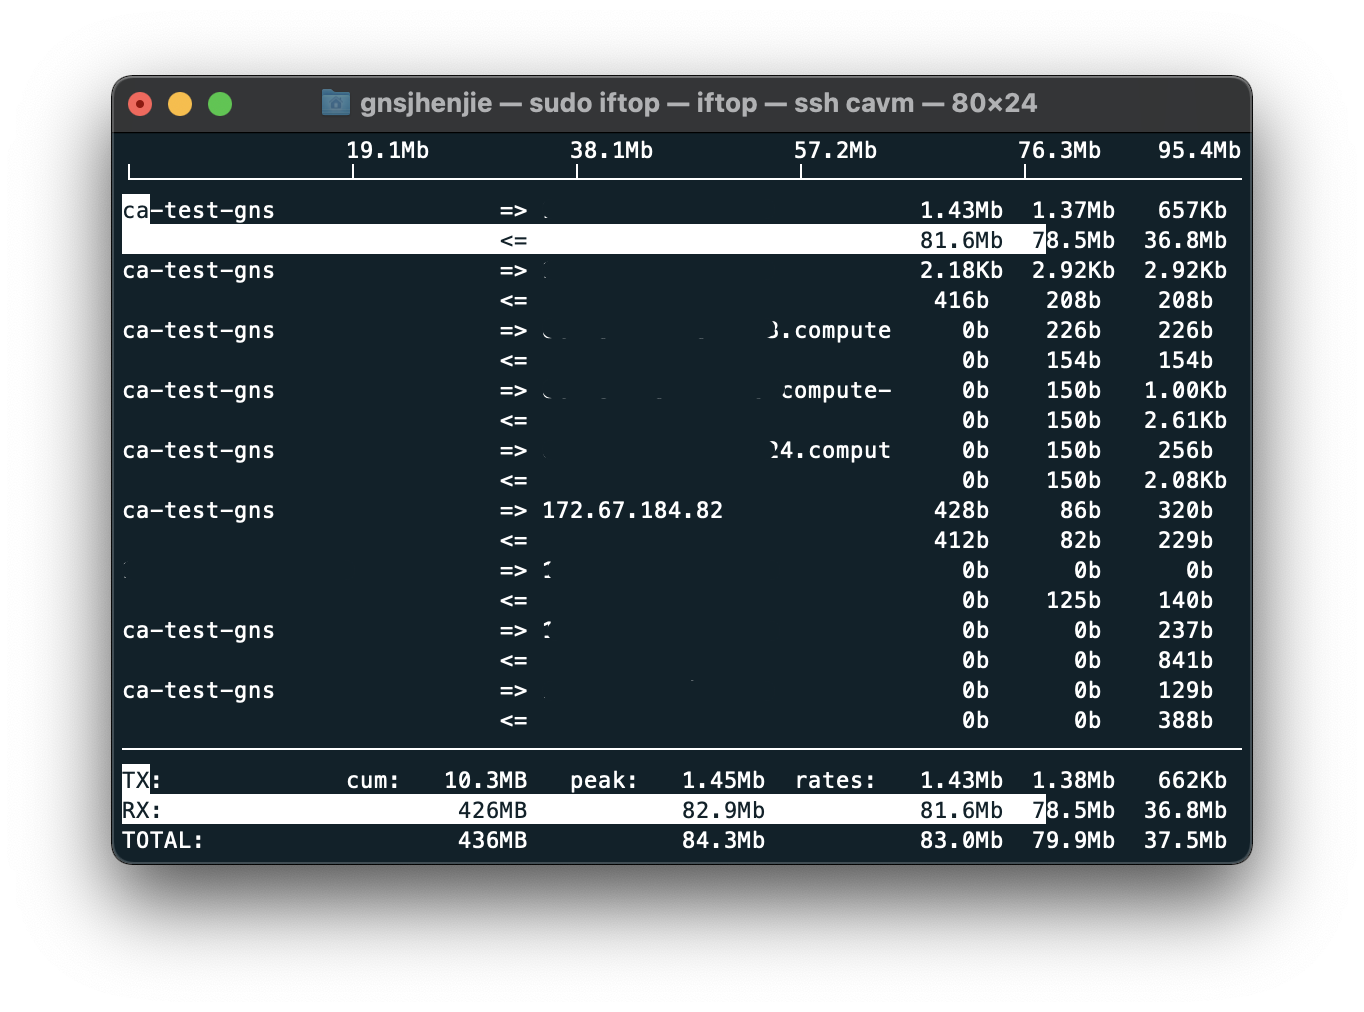Select the highlighted RX rate bar showing 81.6Mb
1364x1012 pixels.
962,240
